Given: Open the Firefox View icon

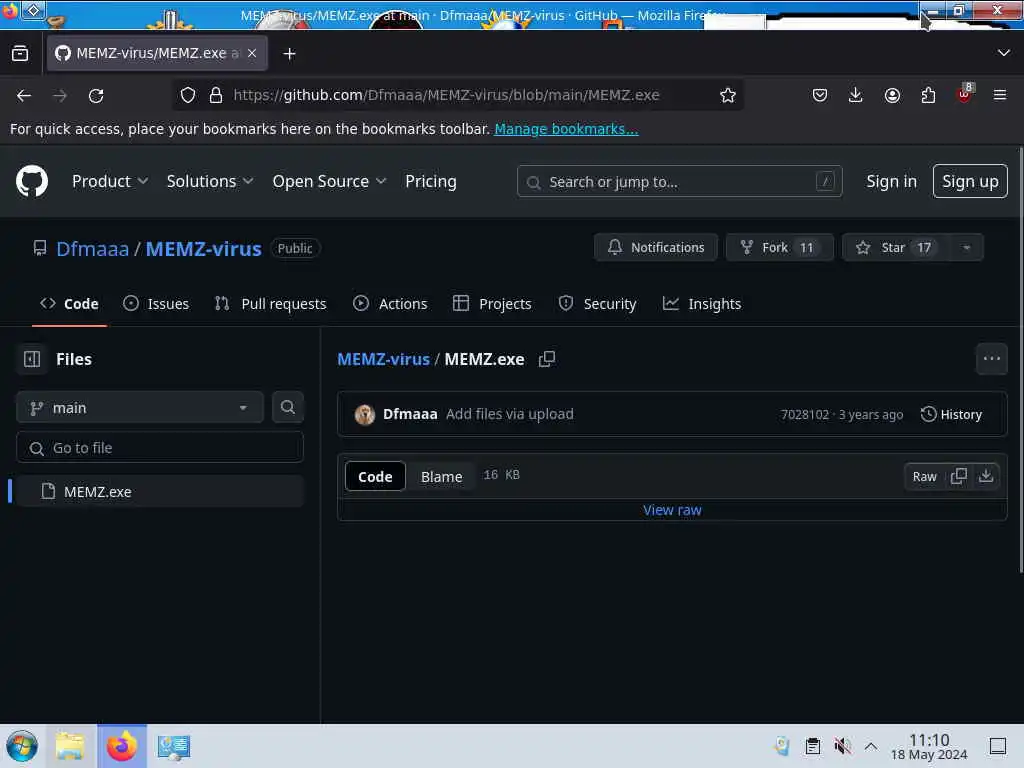Looking at the screenshot, I should pos(20,54).
